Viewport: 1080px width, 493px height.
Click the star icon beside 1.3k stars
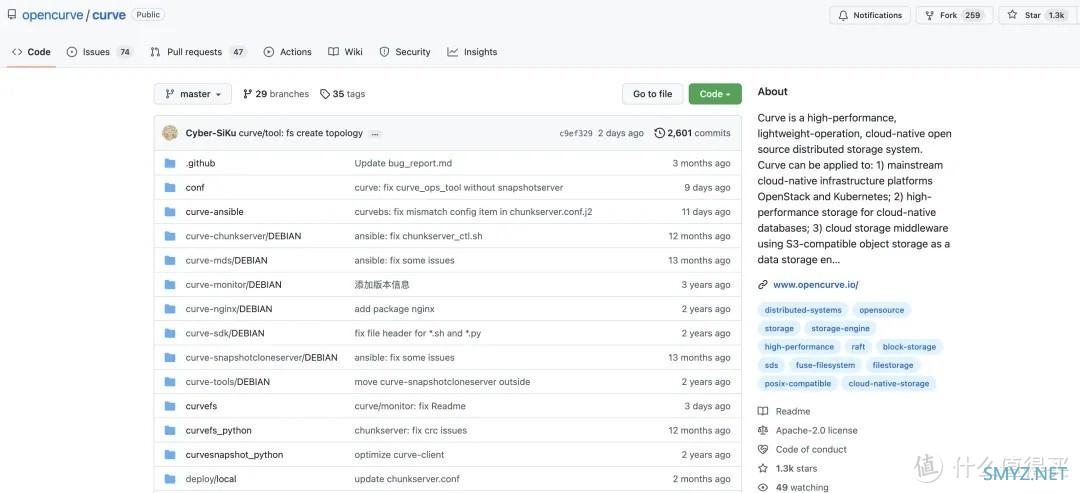tap(762, 468)
